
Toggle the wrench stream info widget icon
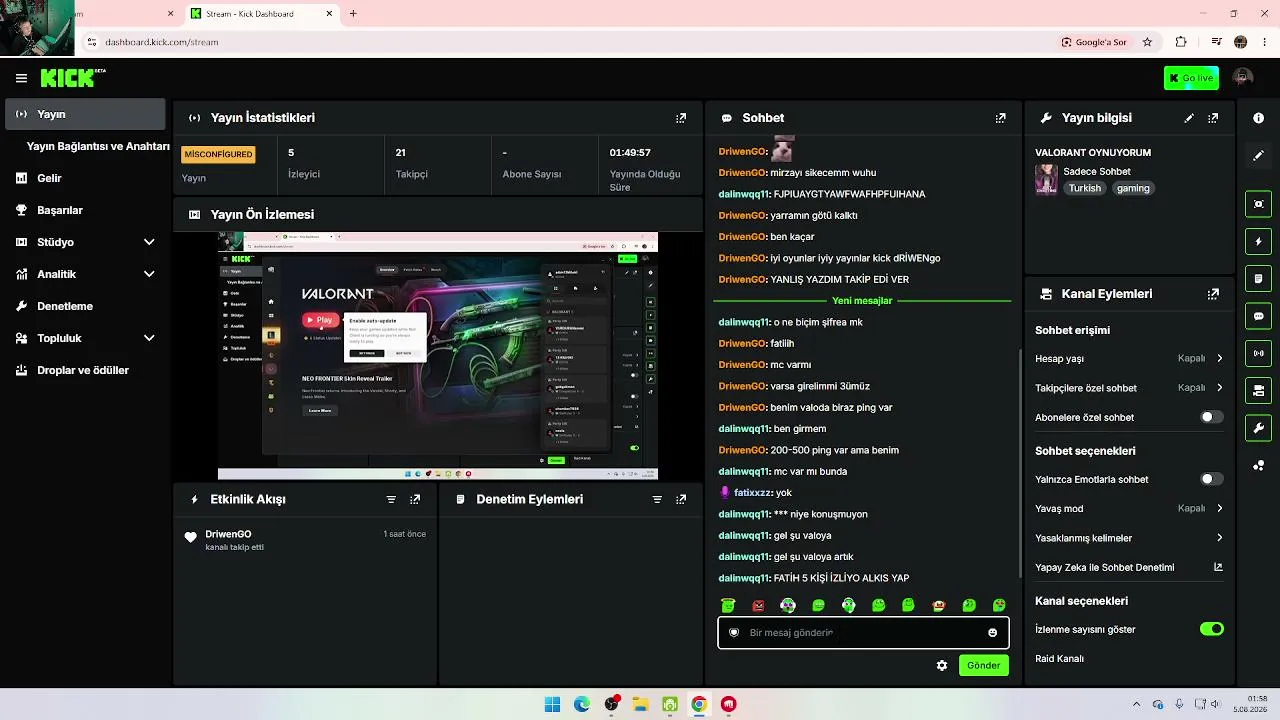[x=1258, y=428]
